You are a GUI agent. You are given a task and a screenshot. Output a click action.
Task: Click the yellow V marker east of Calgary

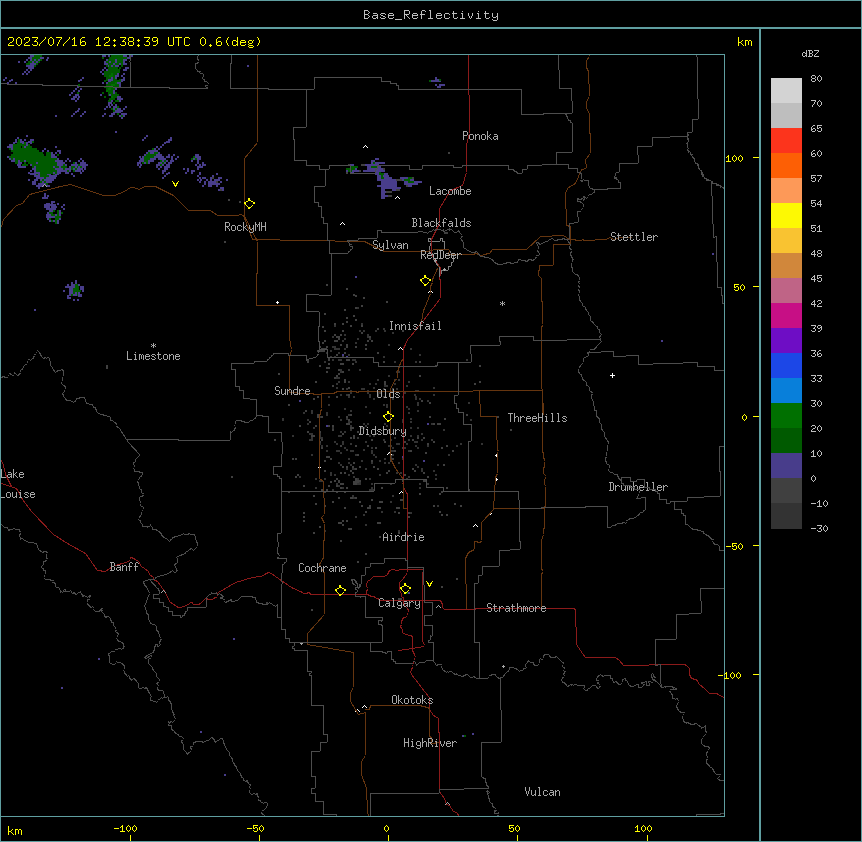429,584
